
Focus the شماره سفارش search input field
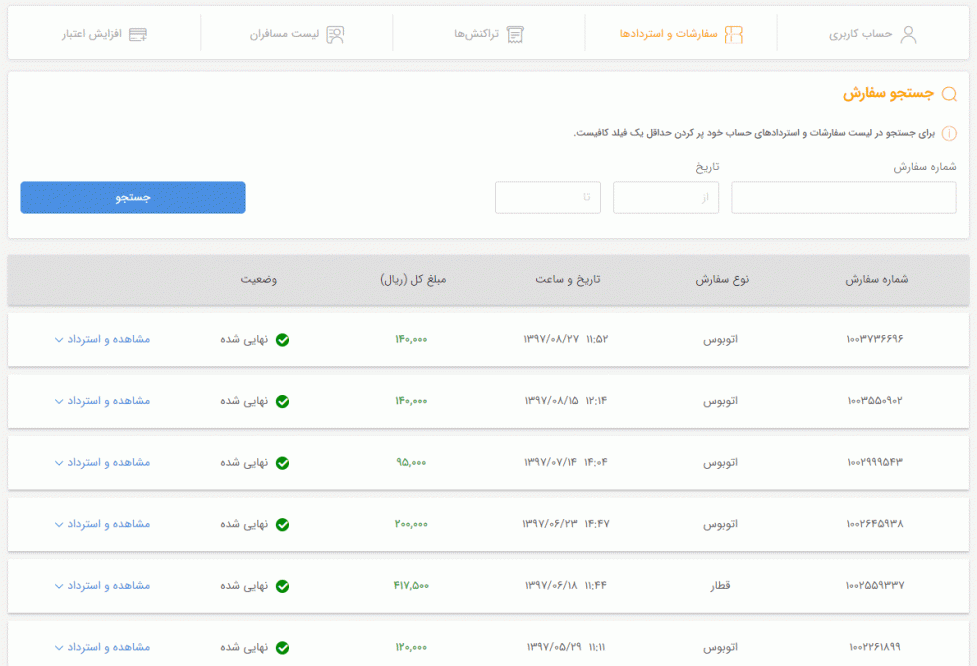[844, 197]
